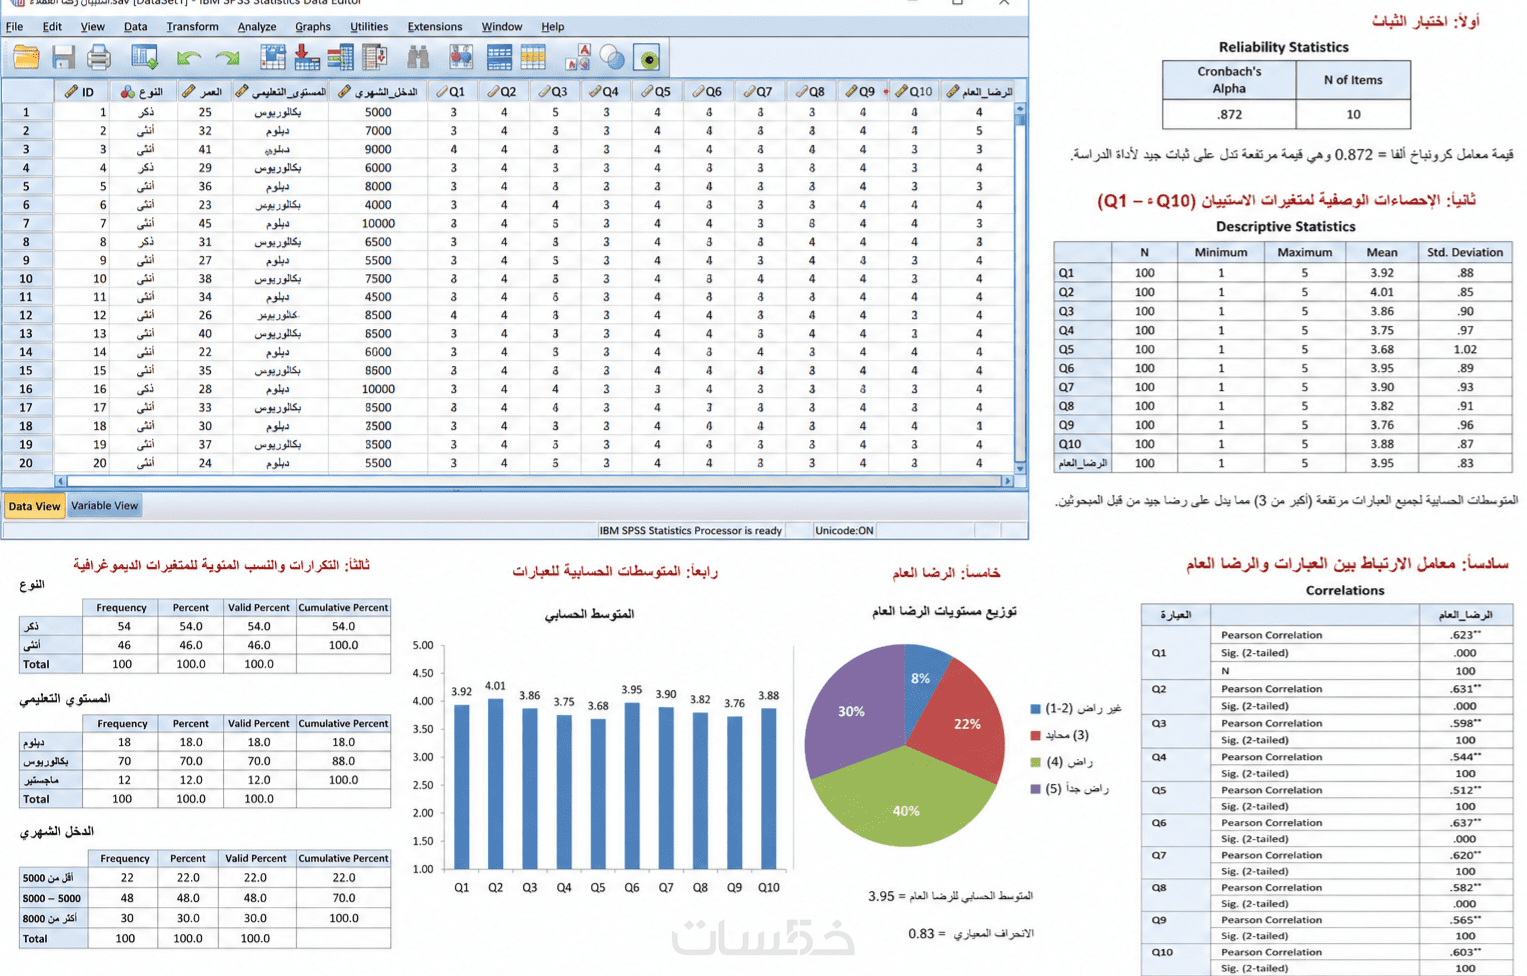Open Find with the binoculars icon

(418, 58)
